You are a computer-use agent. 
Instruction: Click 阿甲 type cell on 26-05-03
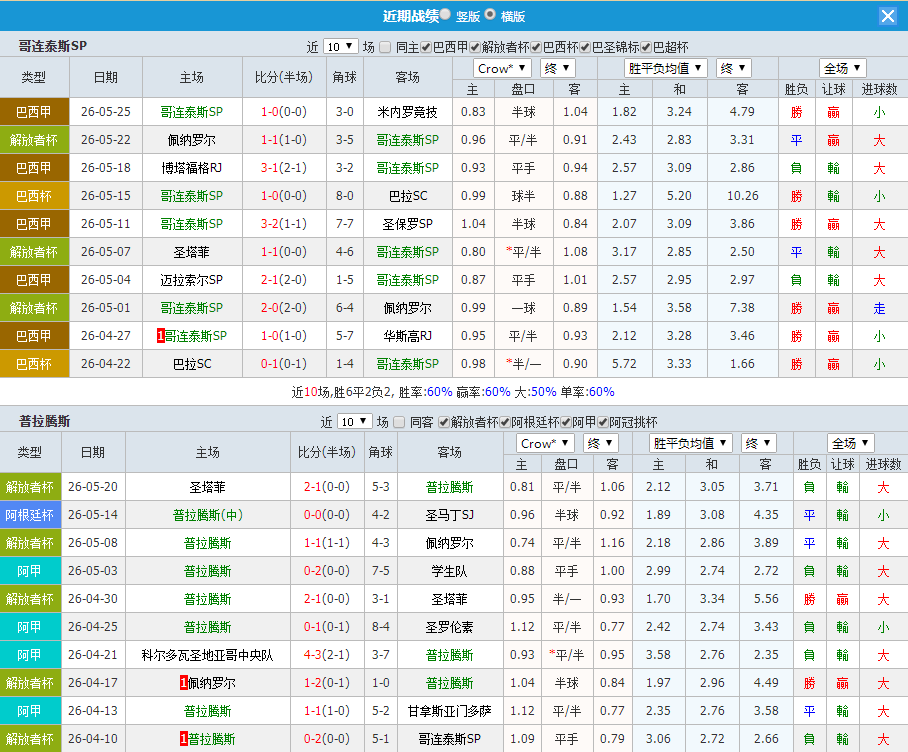point(30,571)
